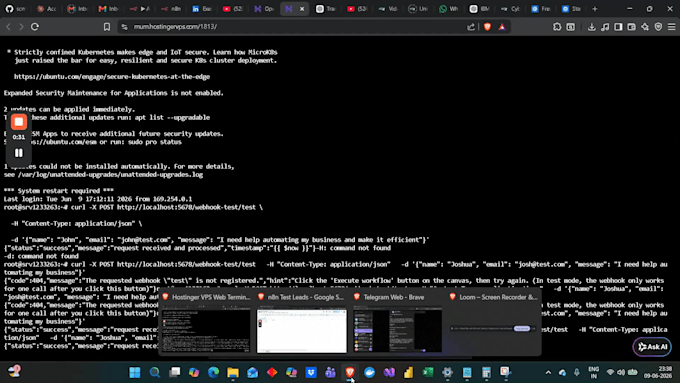Open Microsoft Edge from taskbar
Screen dimensions: 680x383
click(x=213, y=372)
